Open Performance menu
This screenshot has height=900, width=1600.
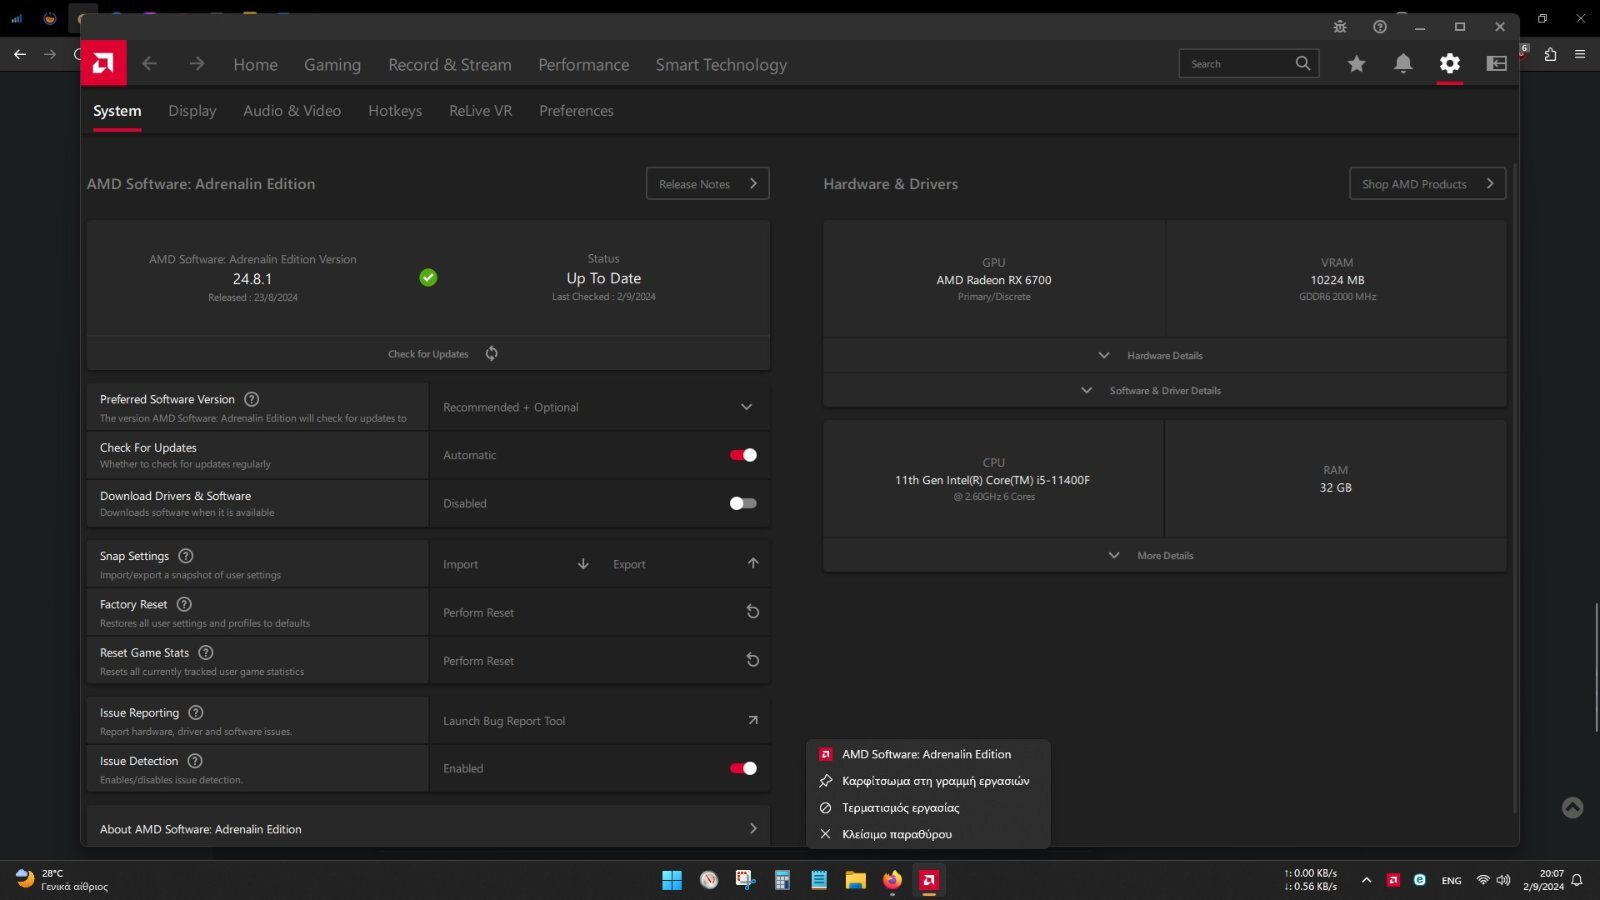pyautogui.click(x=584, y=64)
